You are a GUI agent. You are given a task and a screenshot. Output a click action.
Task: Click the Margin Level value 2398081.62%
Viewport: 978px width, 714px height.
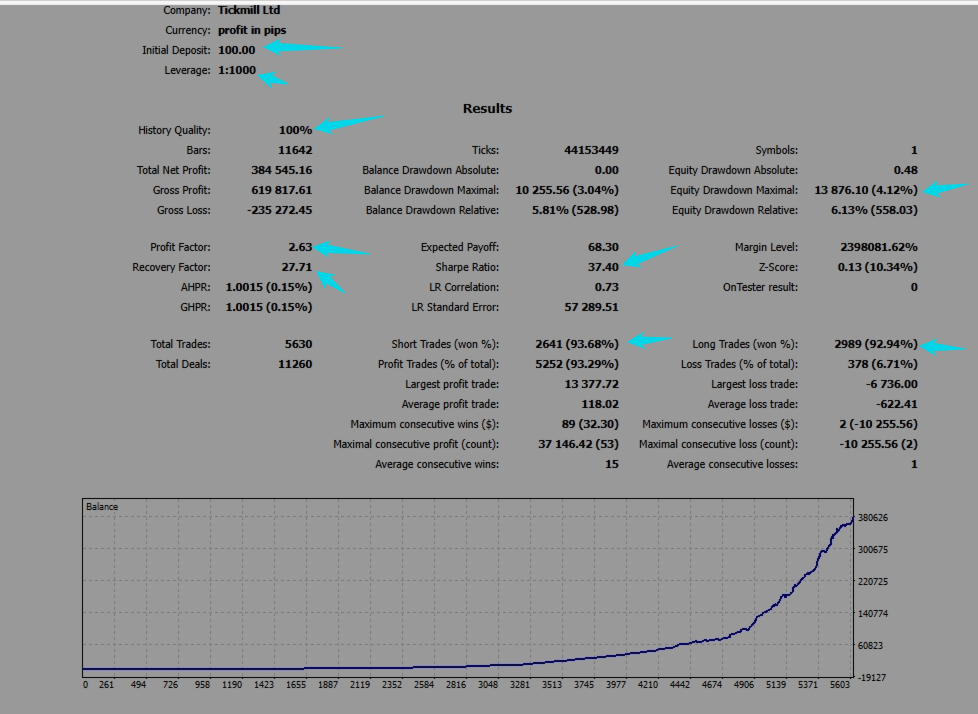(x=879, y=247)
